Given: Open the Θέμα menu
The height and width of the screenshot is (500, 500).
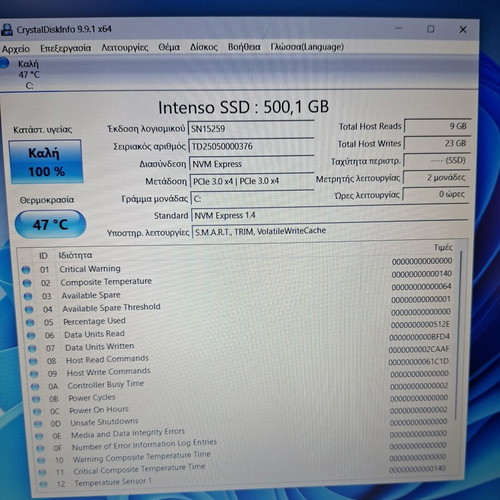Looking at the screenshot, I should [169, 47].
